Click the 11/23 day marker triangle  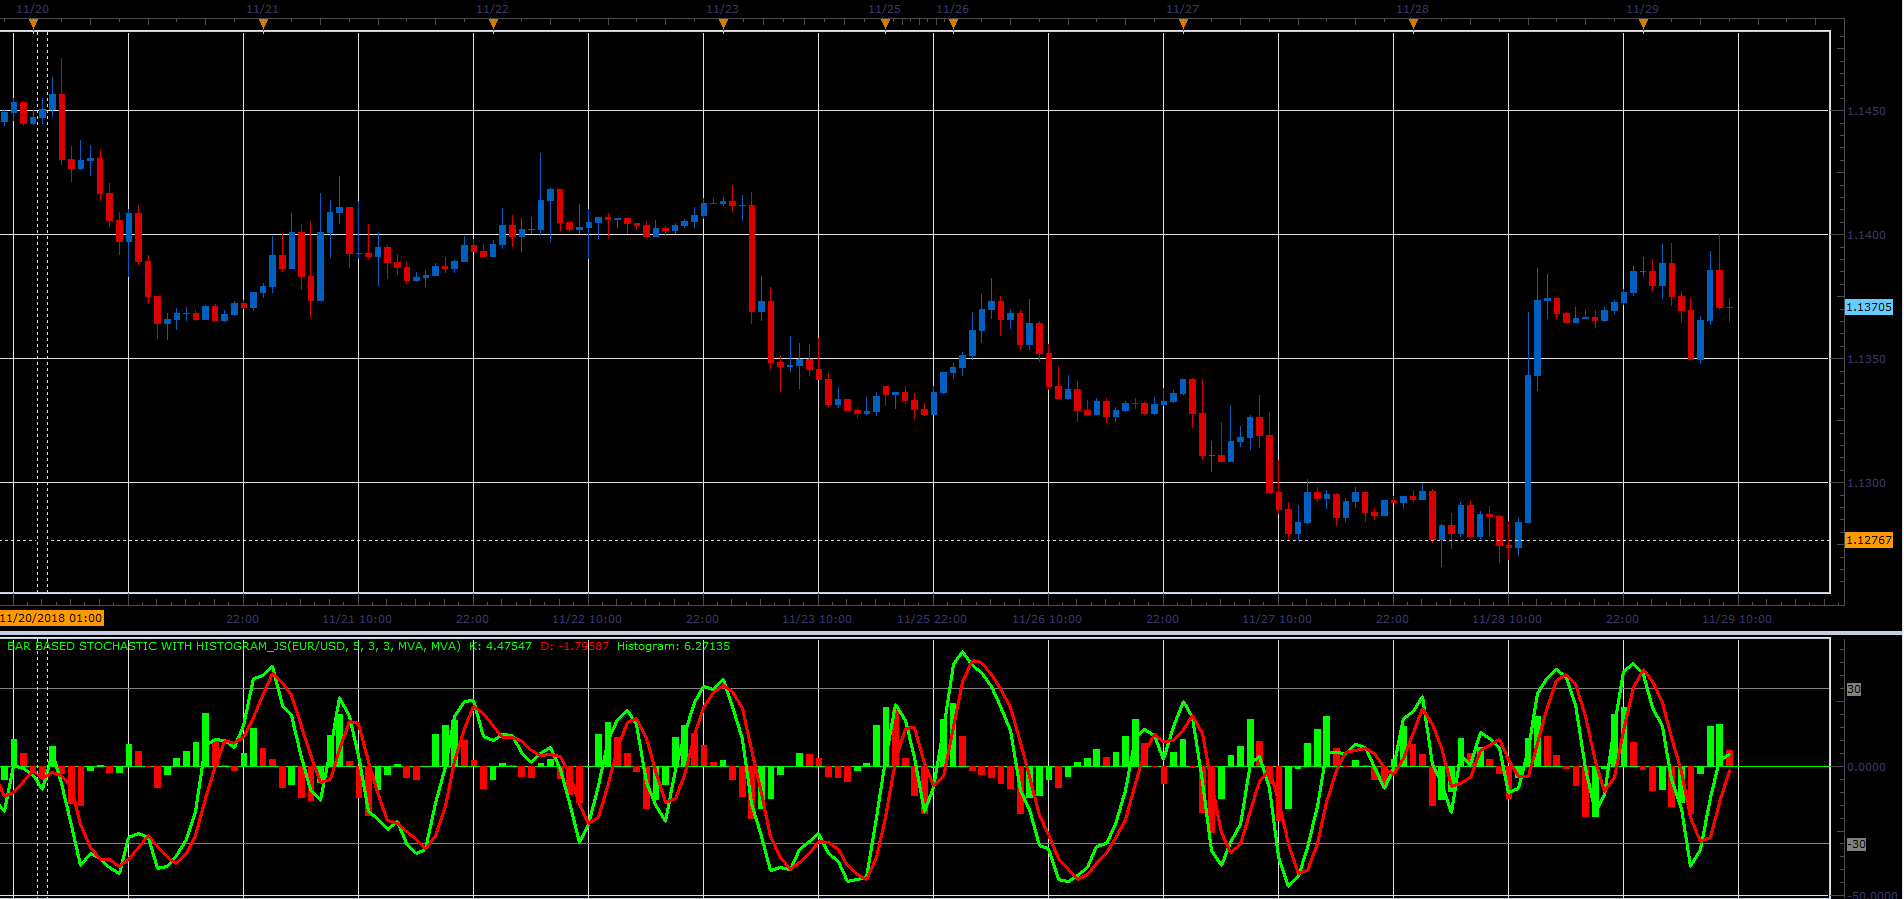click(x=723, y=24)
